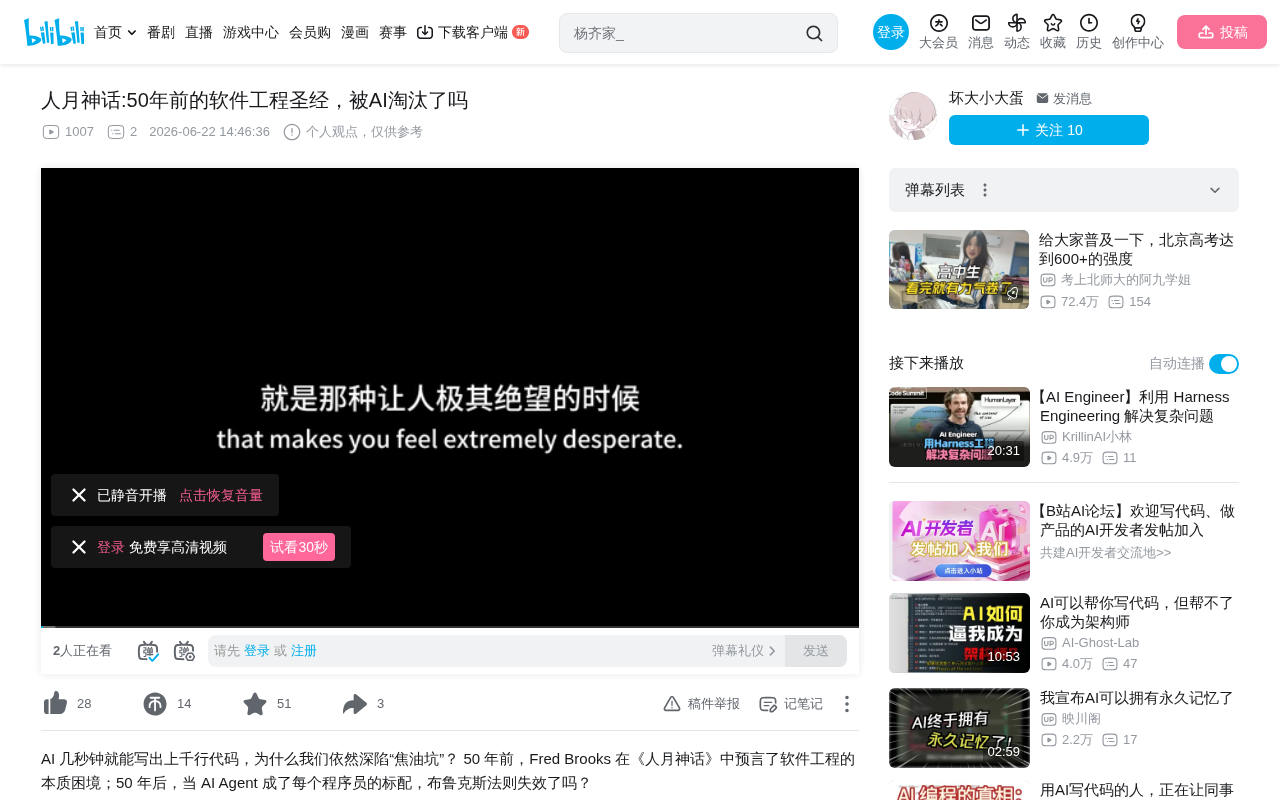Click 注册 link in danmaku input

tap(304, 651)
